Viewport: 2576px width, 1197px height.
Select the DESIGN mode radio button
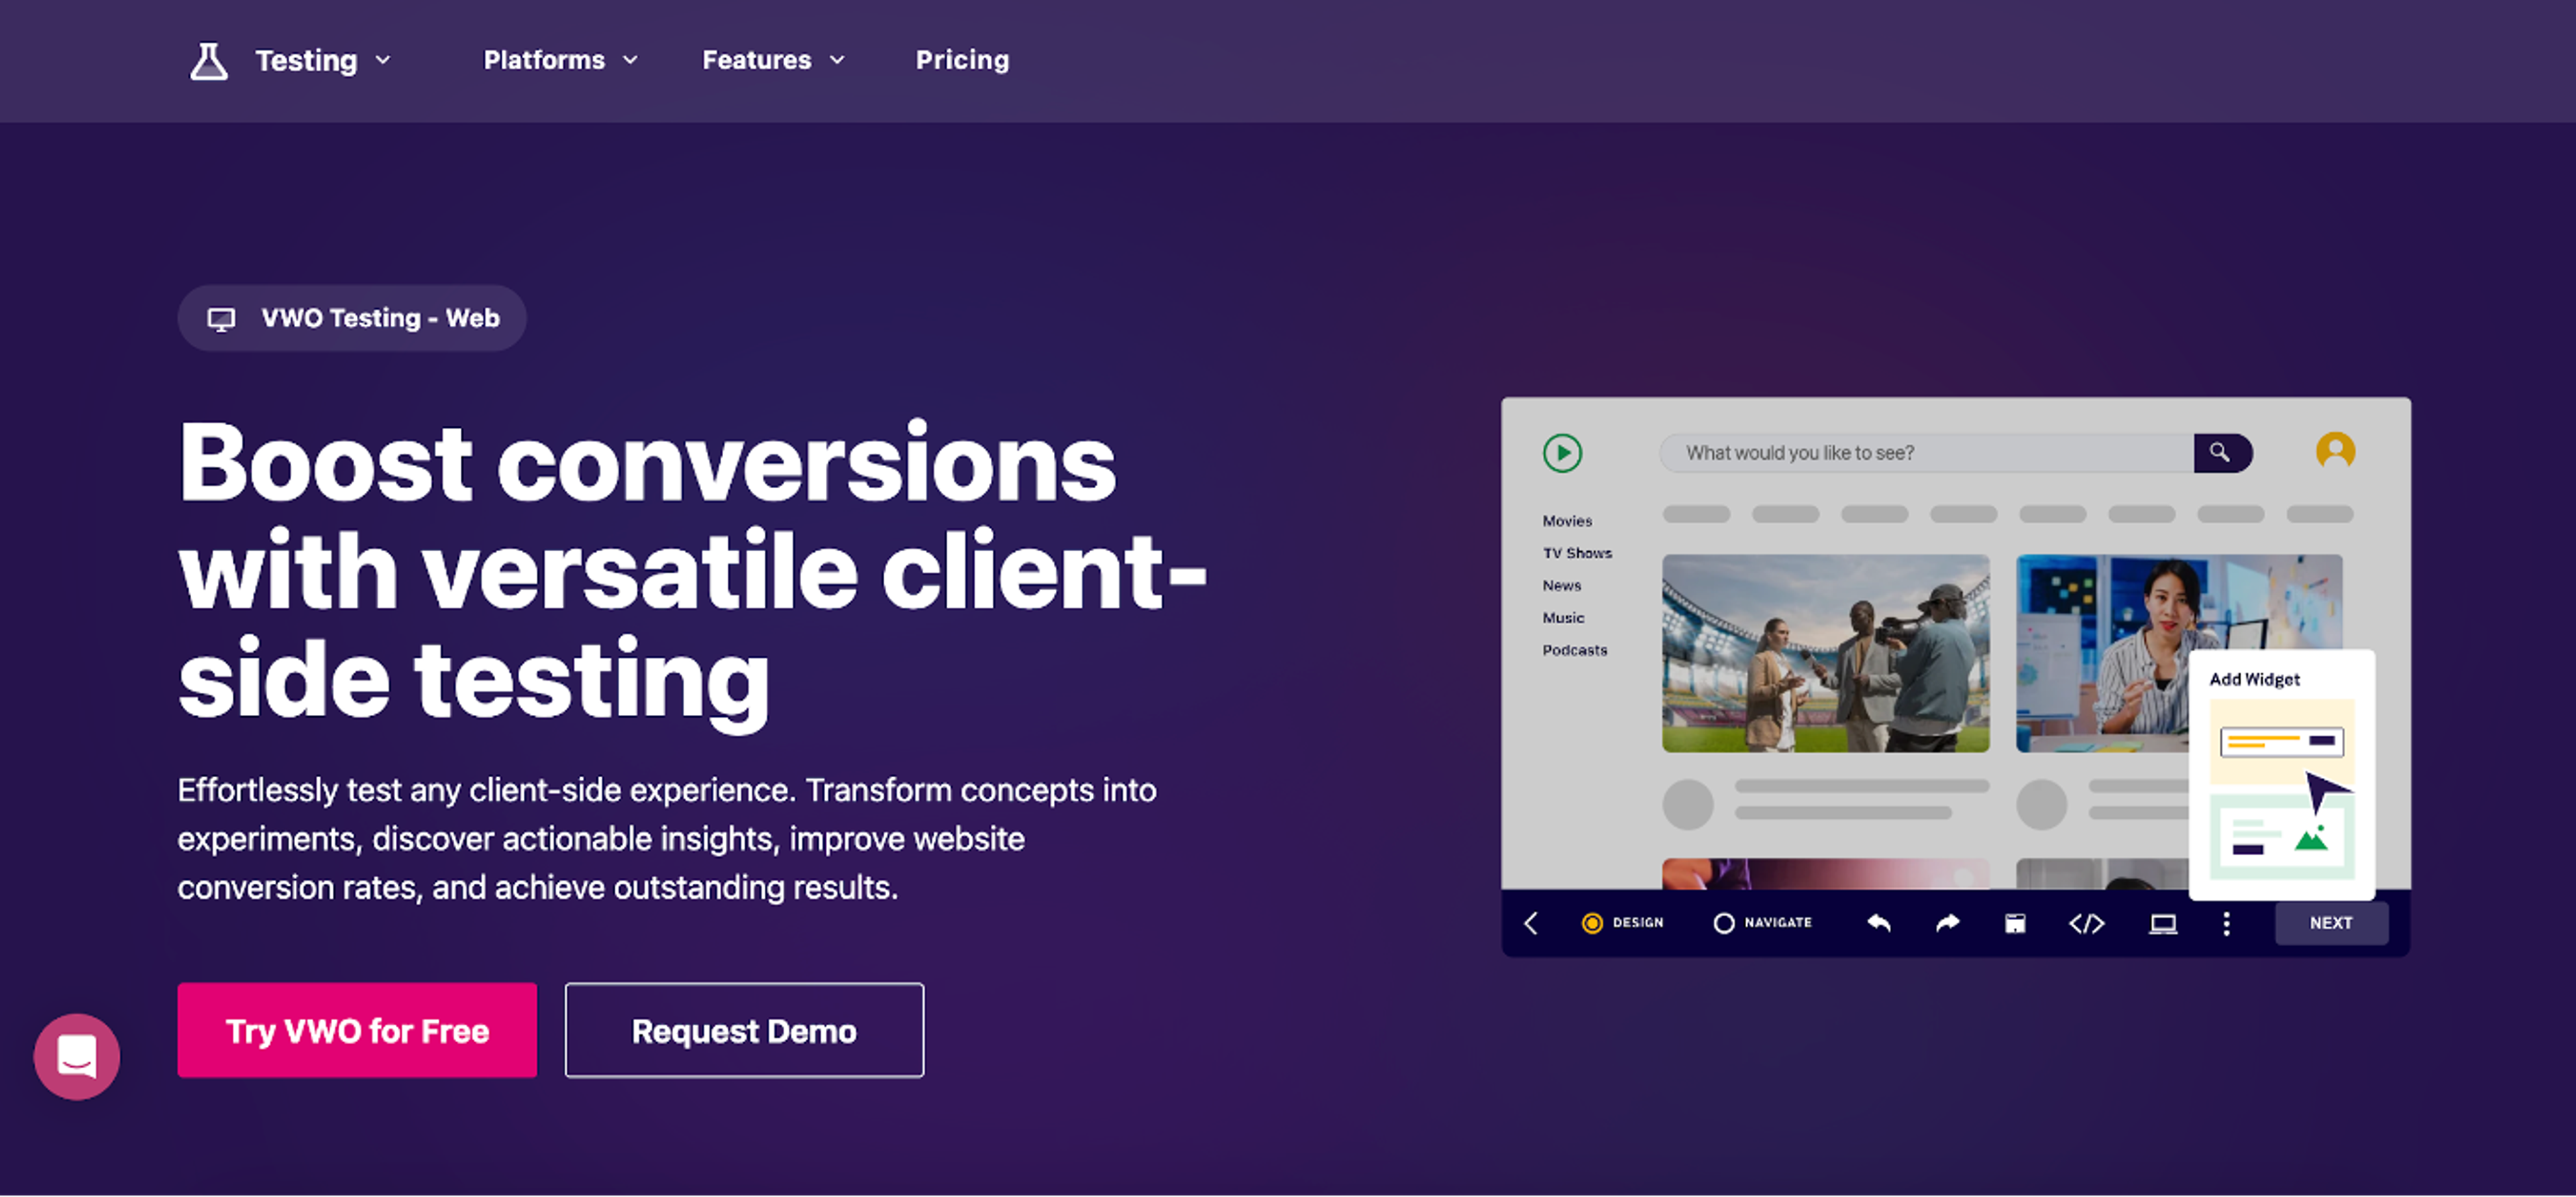tap(1592, 923)
